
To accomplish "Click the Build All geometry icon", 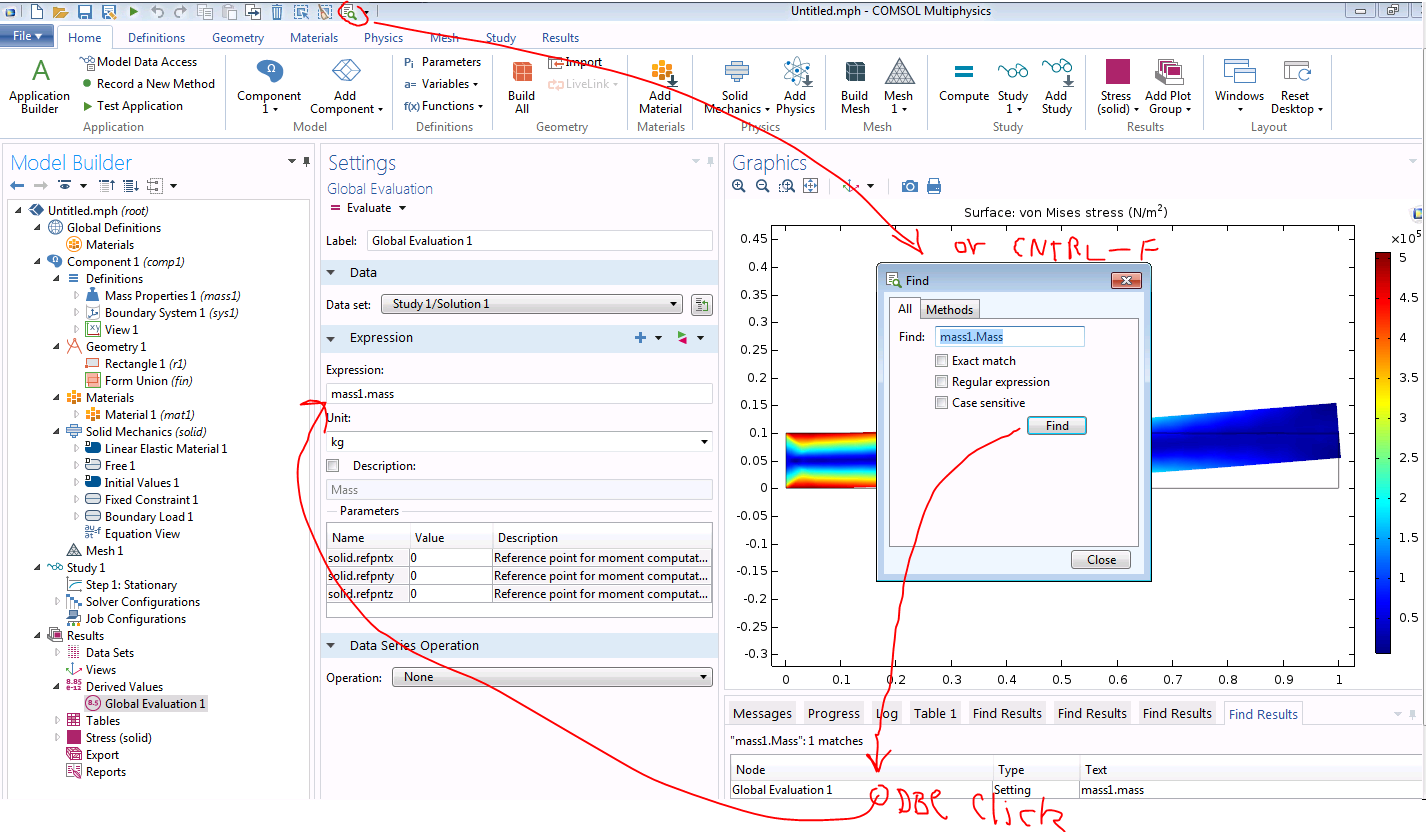I will click(x=521, y=74).
